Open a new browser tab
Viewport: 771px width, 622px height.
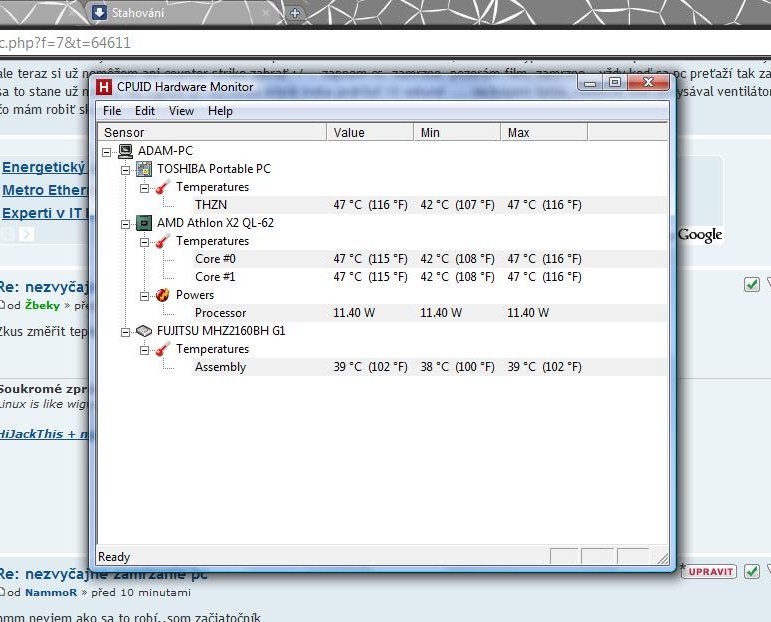click(295, 13)
